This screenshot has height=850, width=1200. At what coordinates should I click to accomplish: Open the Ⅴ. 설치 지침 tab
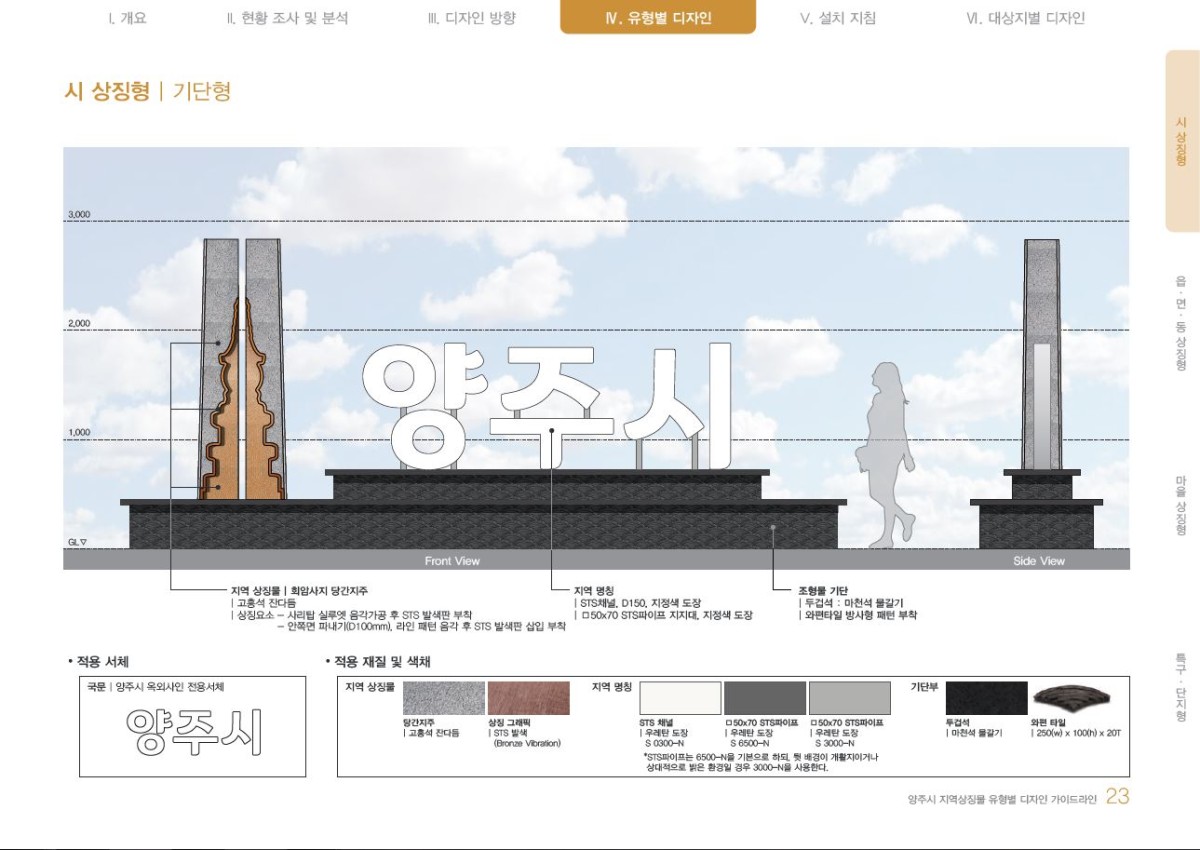[x=840, y=18]
